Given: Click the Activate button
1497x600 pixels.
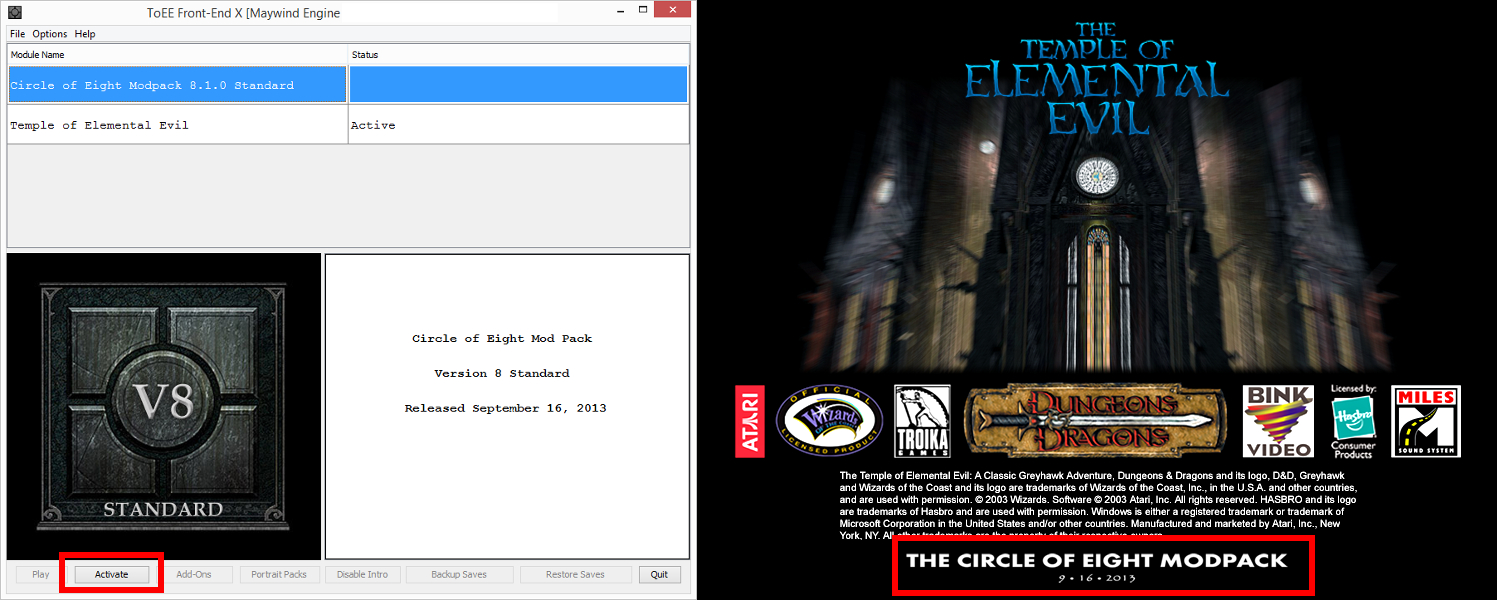Looking at the screenshot, I should click(112, 575).
